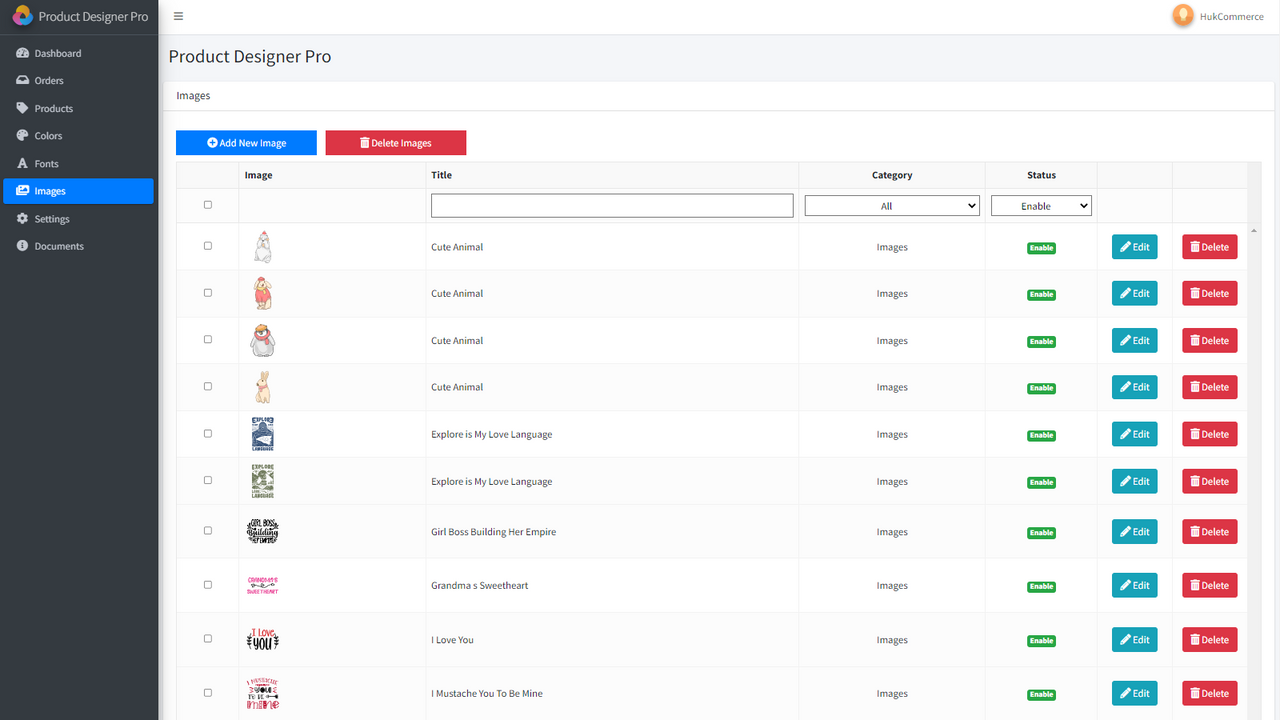
Task: Click the Add New Image button
Action: [246, 142]
